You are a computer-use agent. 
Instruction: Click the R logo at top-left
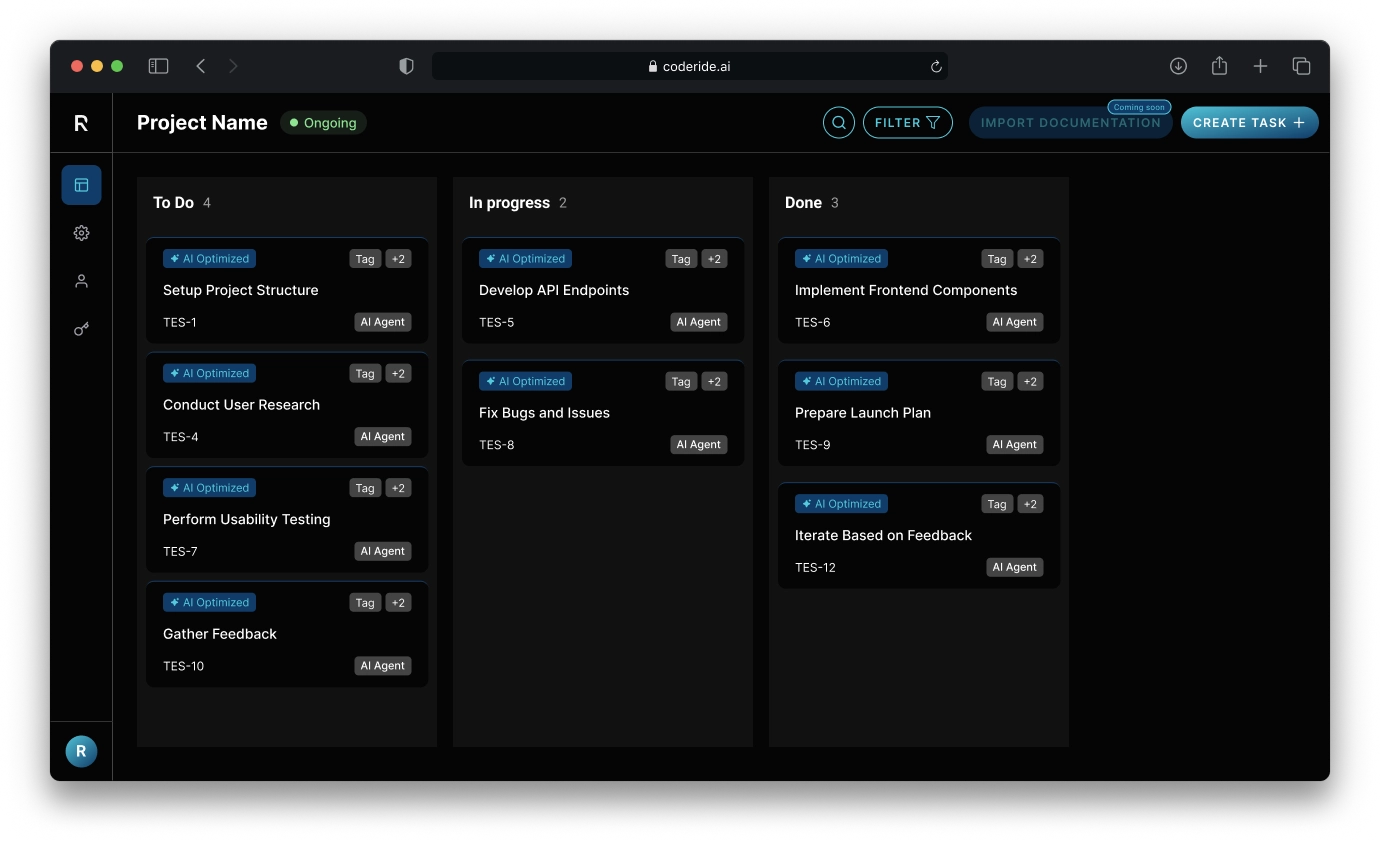(x=81, y=123)
